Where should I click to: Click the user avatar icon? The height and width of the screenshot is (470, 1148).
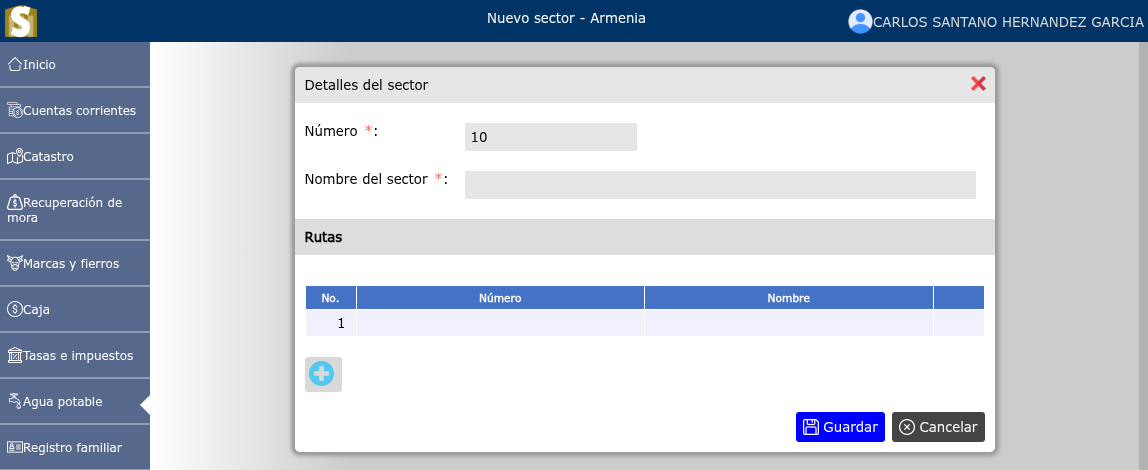[860, 21]
